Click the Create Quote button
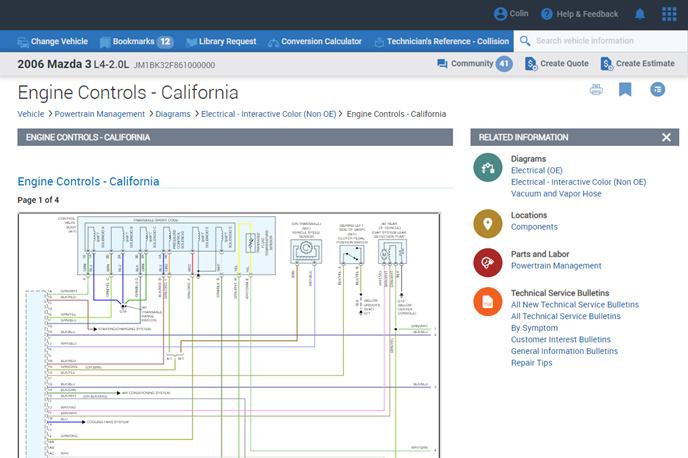This screenshot has width=688, height=458. point(556,64)
